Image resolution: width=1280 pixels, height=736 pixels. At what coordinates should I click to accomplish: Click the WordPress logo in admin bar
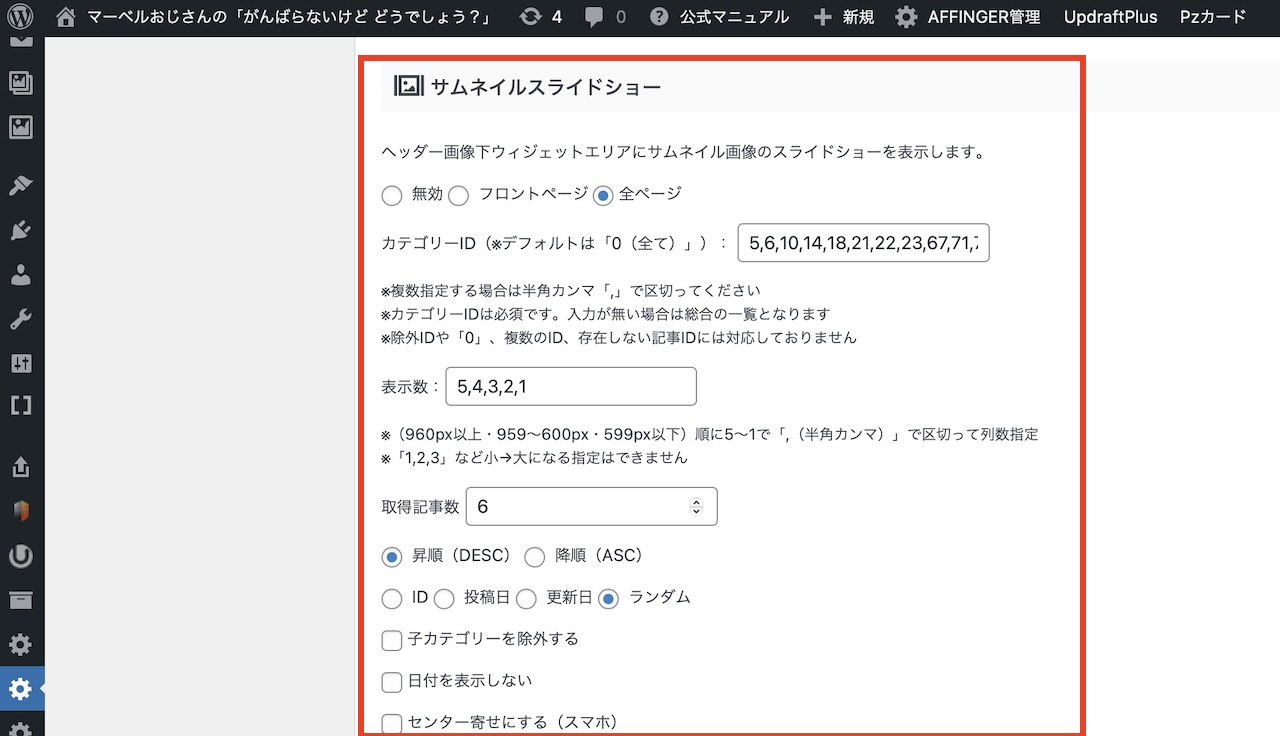[21, 17]
